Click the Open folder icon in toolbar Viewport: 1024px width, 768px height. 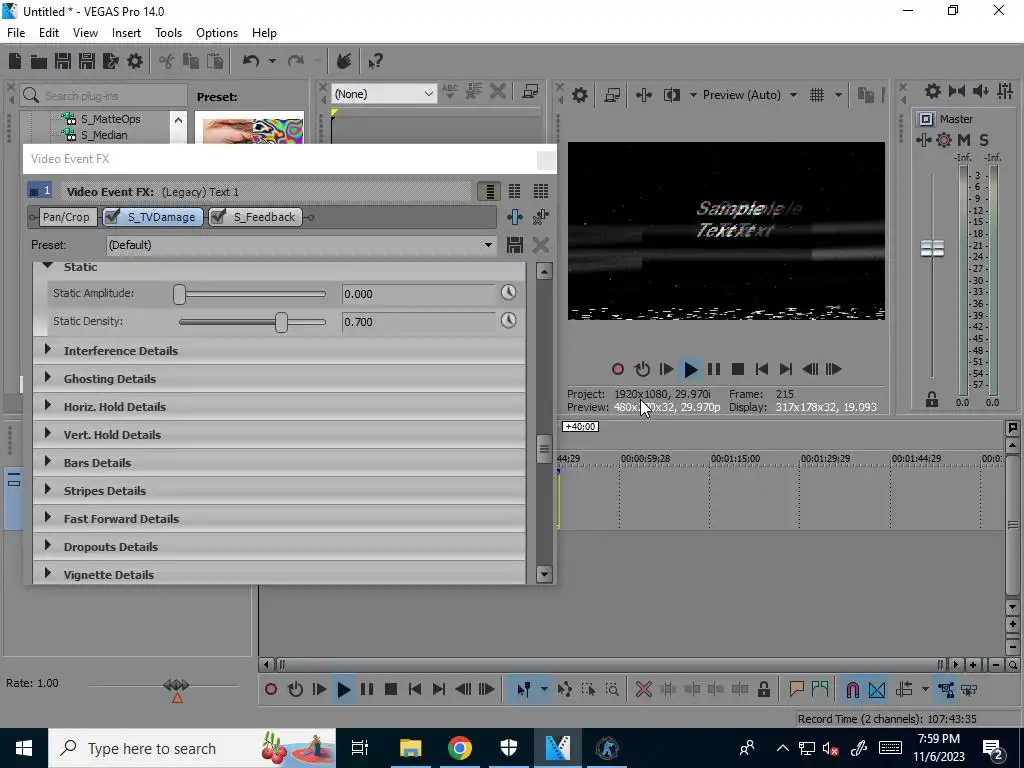[39, 61]
